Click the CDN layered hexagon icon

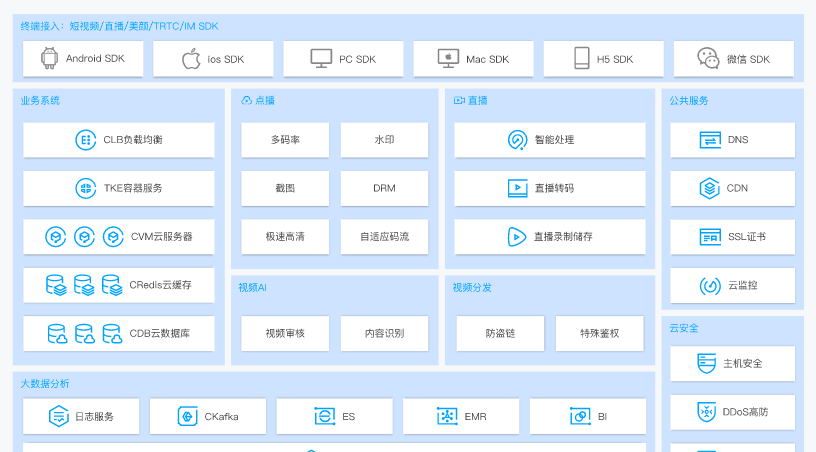pyautogui.click(x=709, y=188)
